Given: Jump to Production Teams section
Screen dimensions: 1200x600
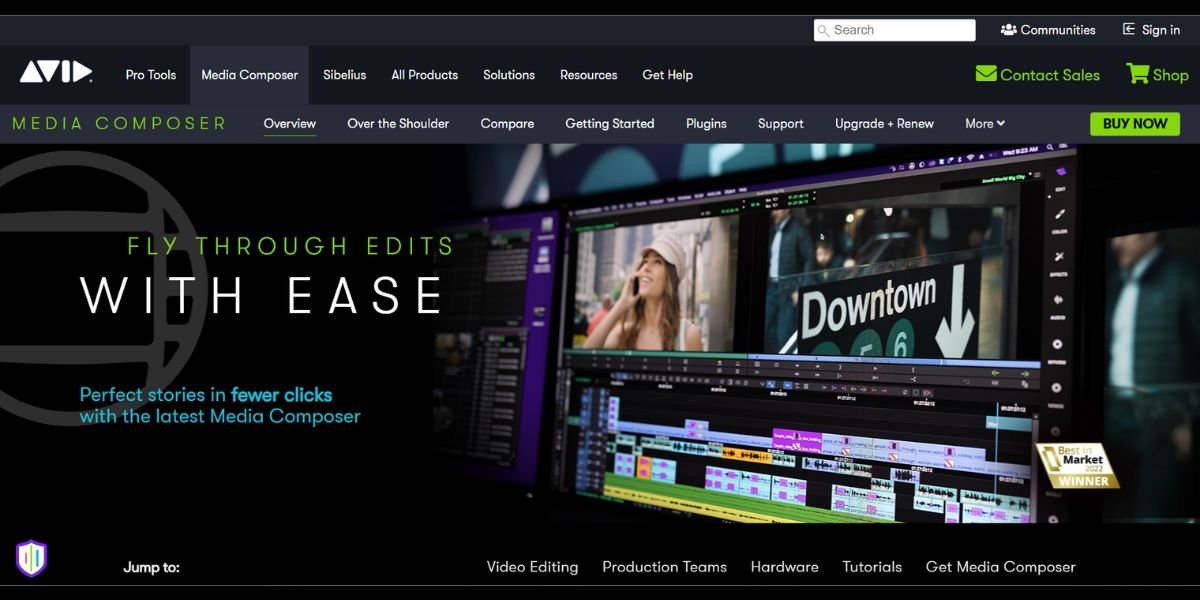Looking at the screenshot, I should 664,567.
